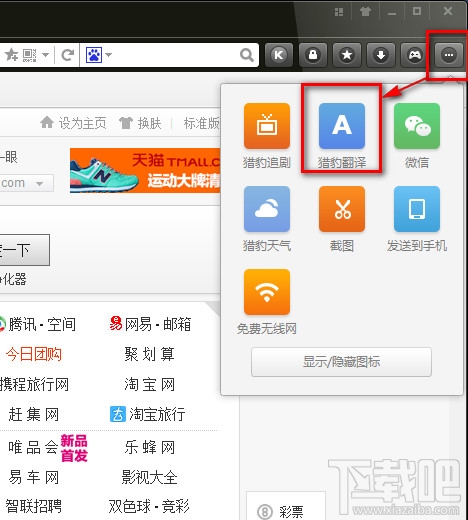This screenshot has height=520, width=468.
Task: Open the Tmall sneaker banner ad
Action: tap(145, 170)
